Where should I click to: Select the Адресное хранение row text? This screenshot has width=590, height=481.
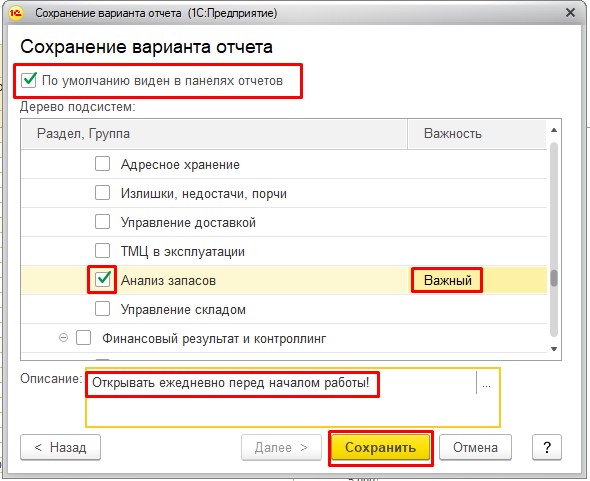[x=180, y=164]
